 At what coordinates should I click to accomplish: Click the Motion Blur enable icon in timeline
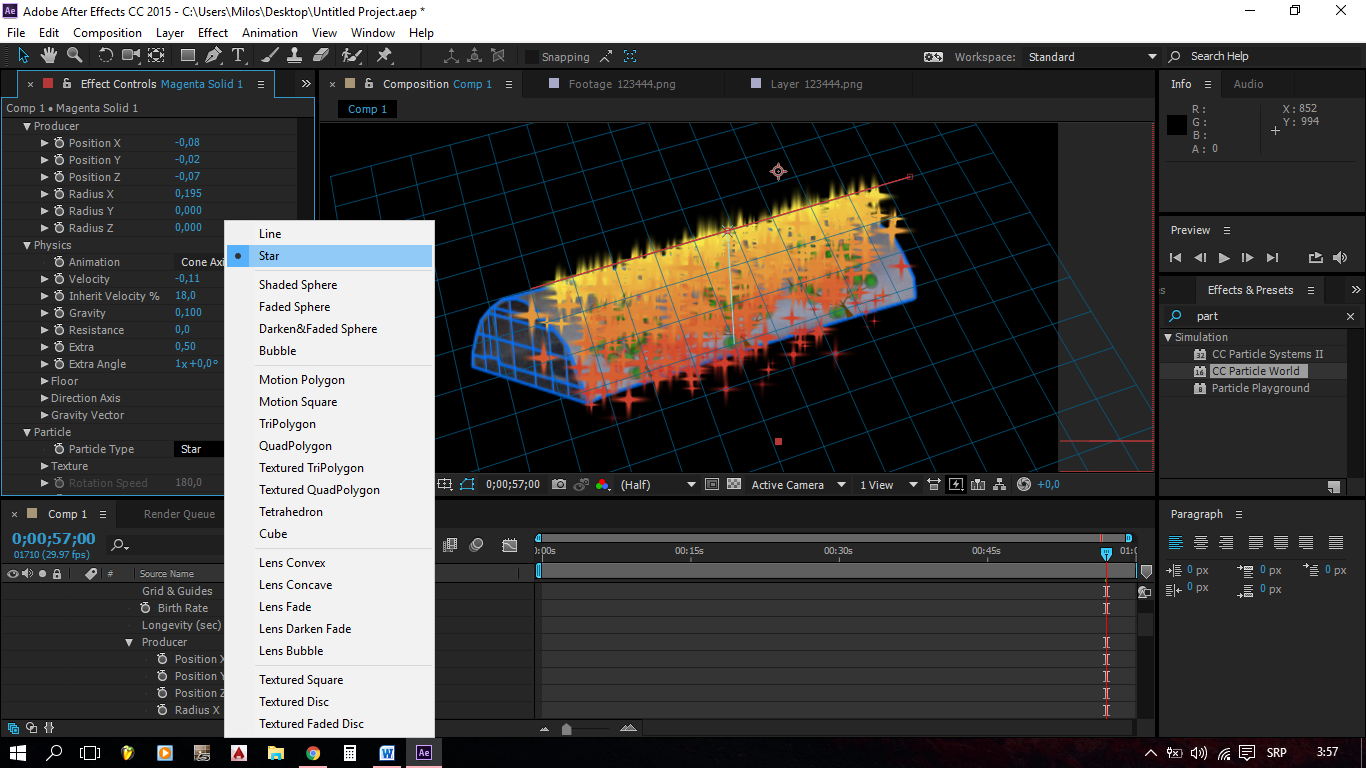[477, 545]
